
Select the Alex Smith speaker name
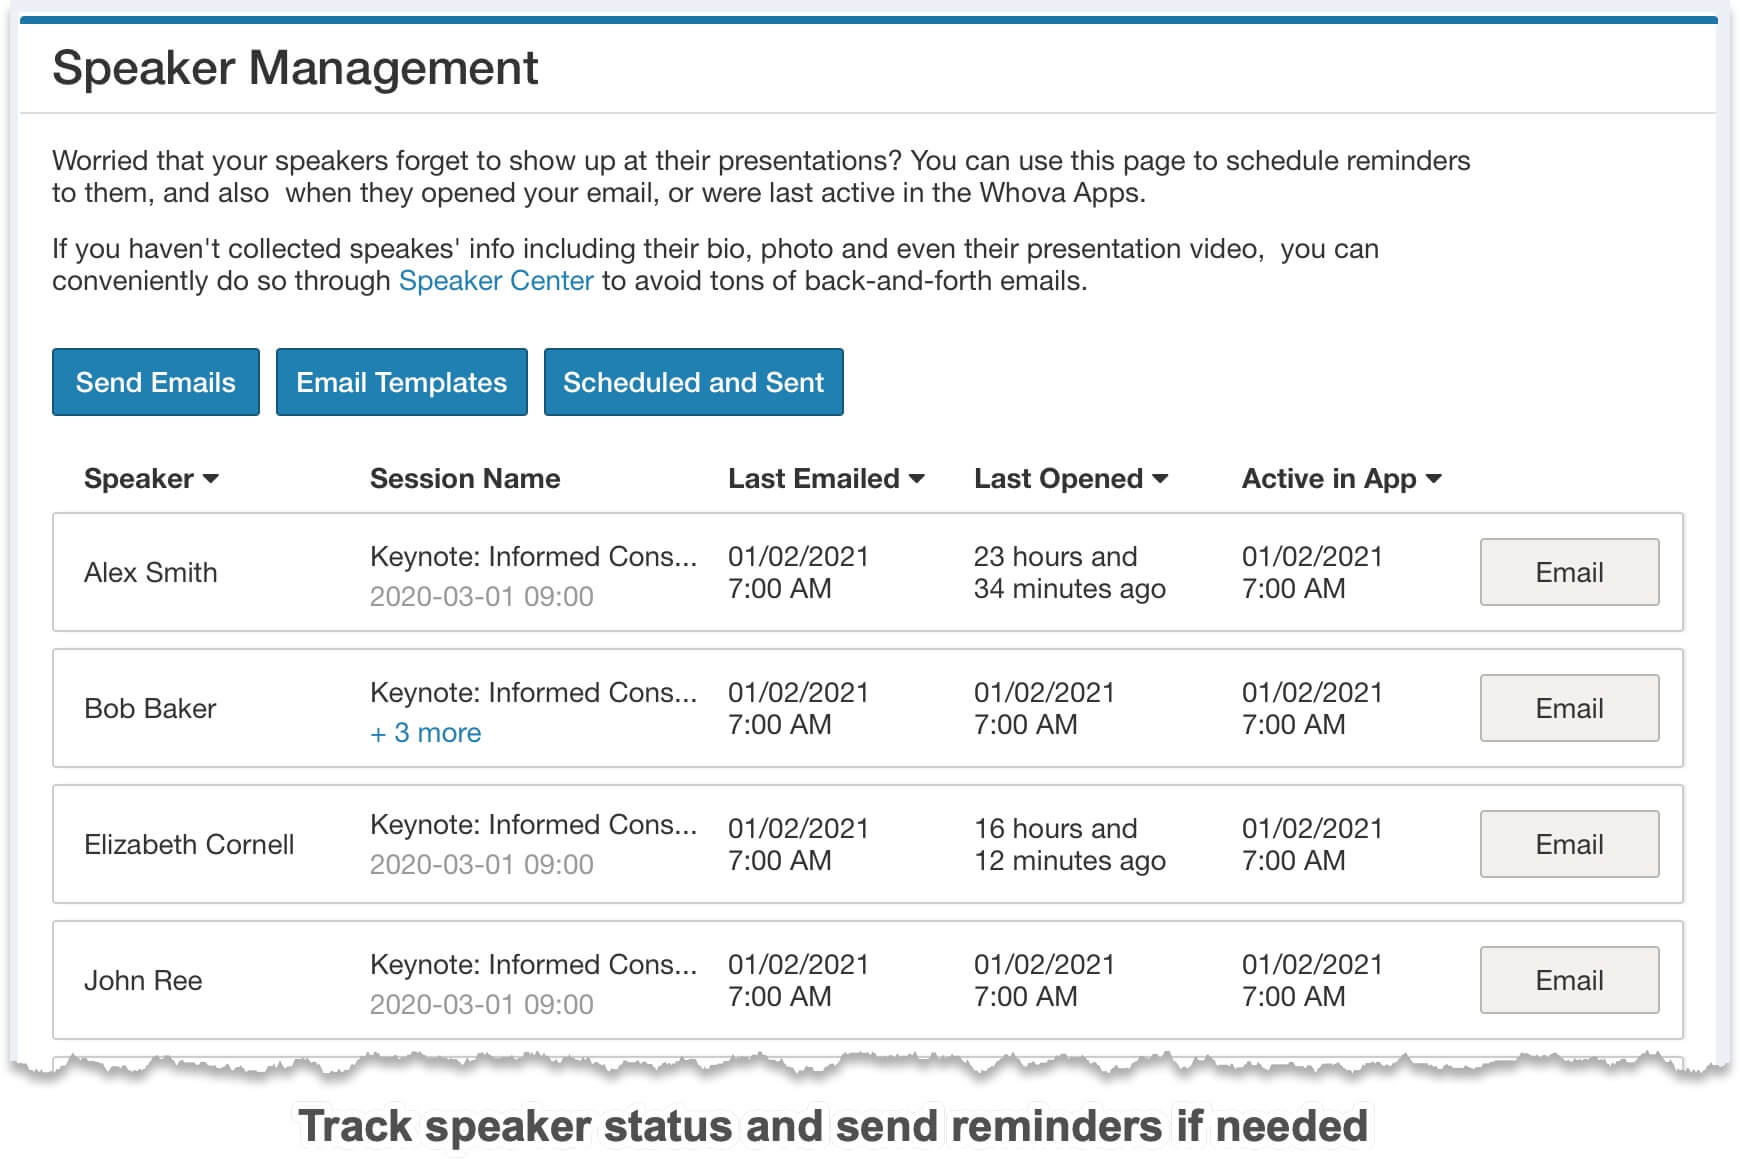click(150, 572)
